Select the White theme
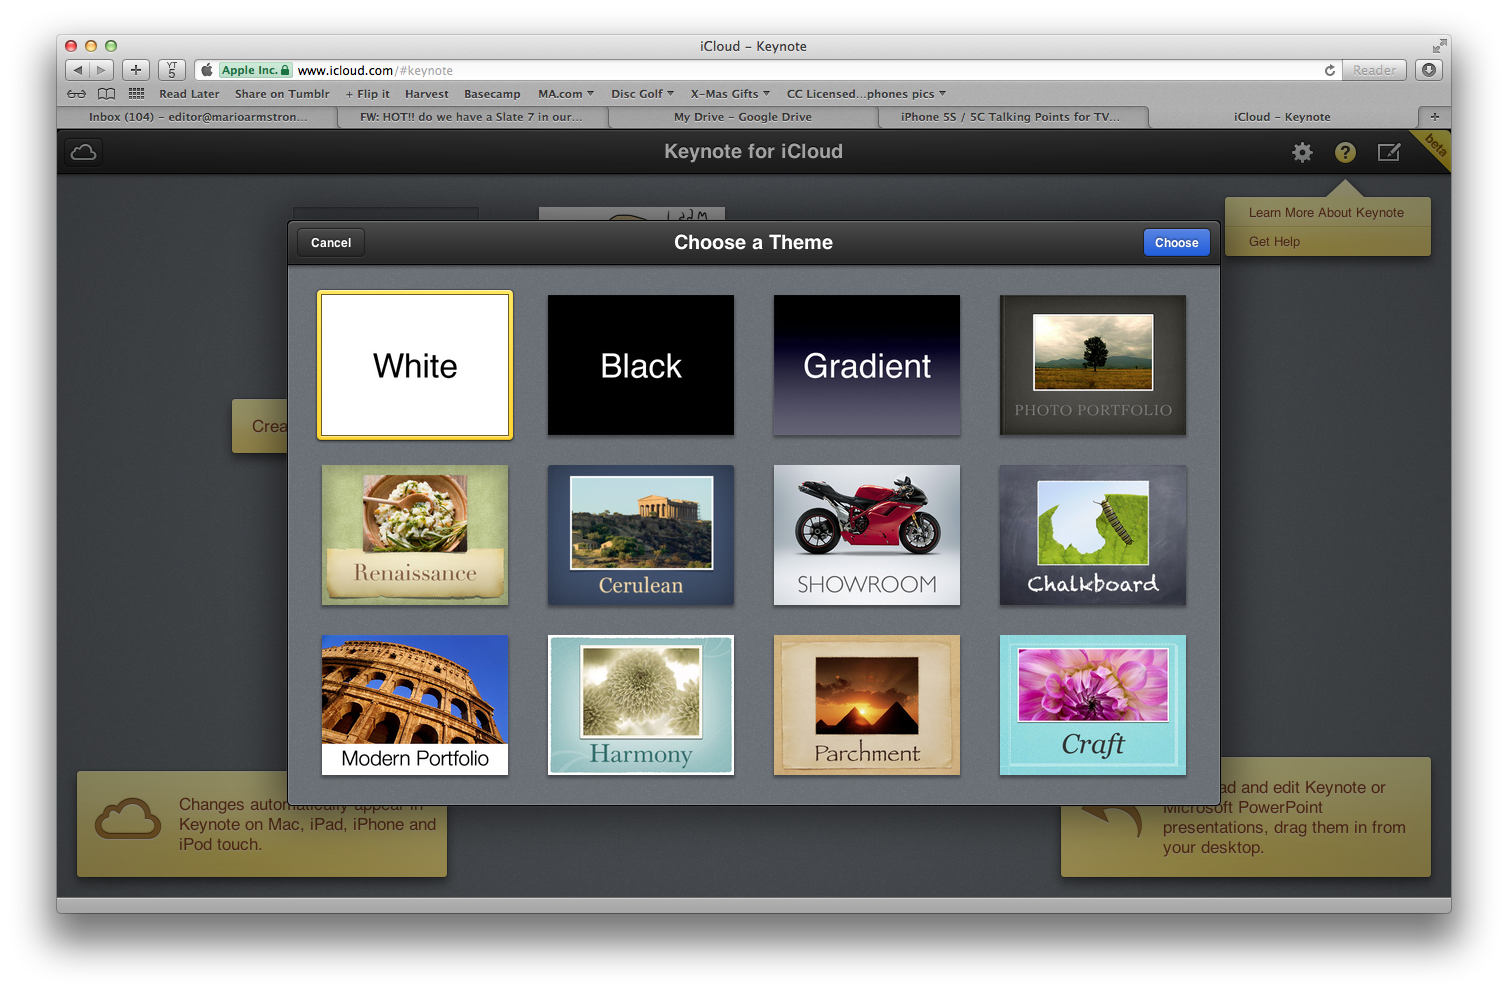This screenshot has width=1508, height=992. point(415,365)
